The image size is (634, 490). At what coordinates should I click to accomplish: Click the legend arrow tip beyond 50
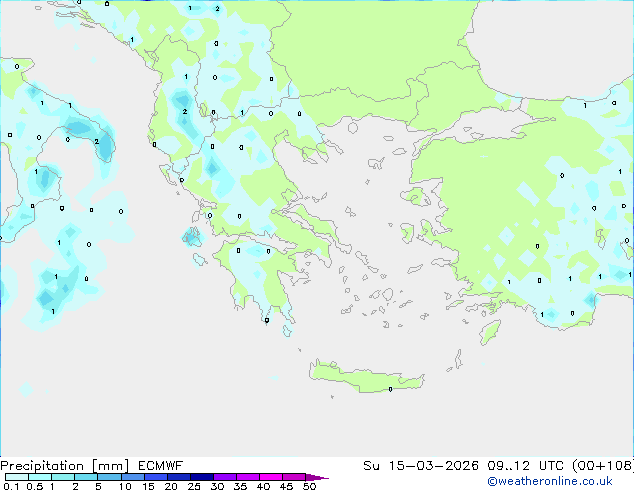317,477
